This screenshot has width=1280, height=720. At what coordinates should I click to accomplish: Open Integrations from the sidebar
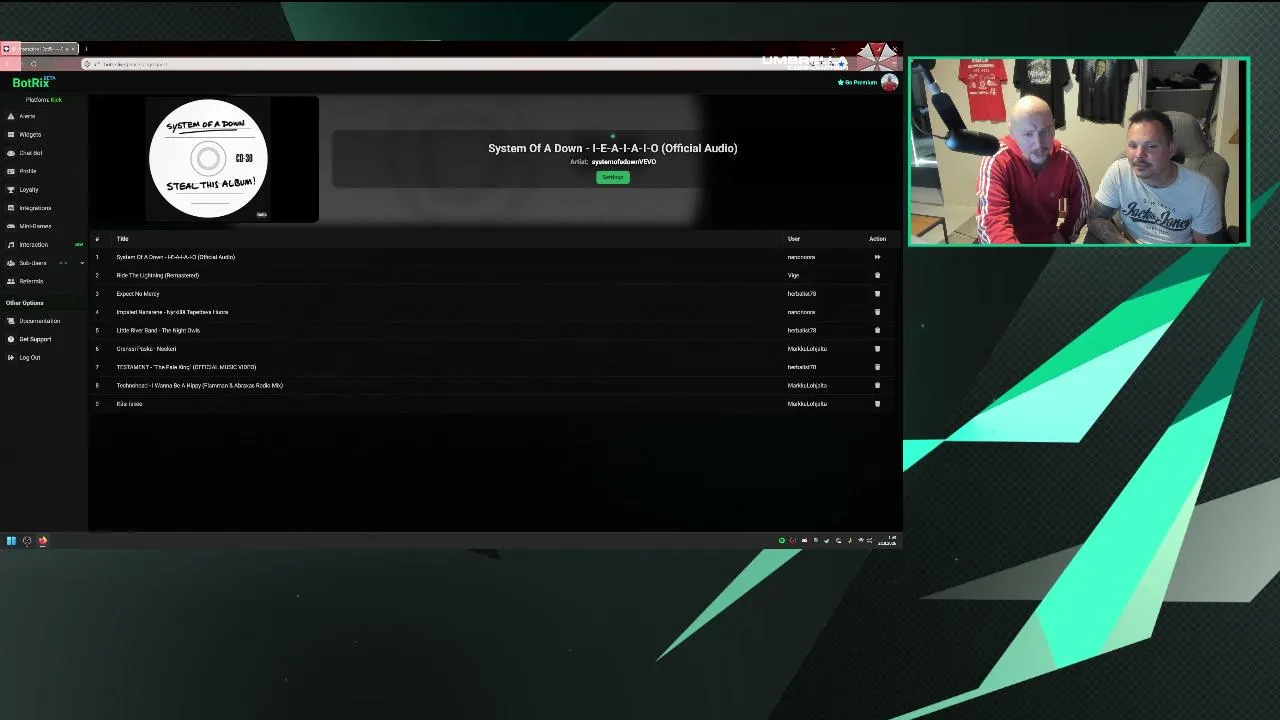35,208
